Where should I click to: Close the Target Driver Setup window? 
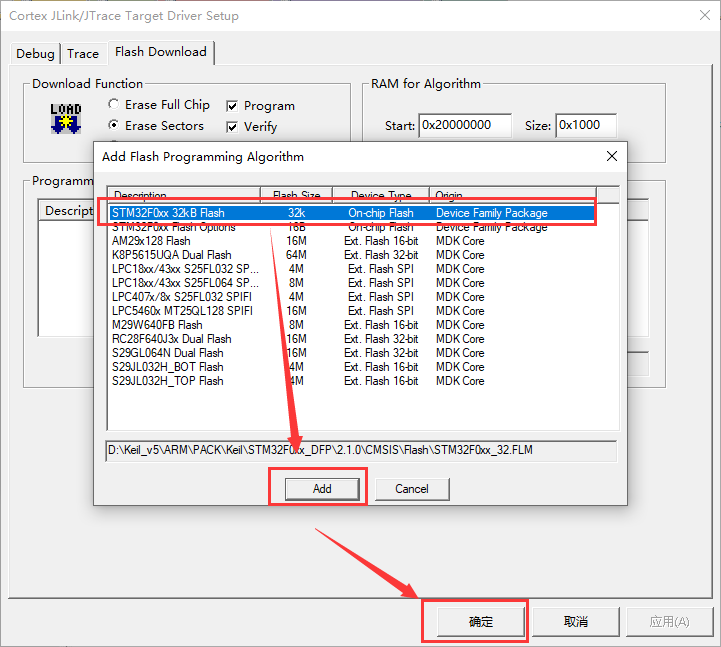click(x=704, y=15)
